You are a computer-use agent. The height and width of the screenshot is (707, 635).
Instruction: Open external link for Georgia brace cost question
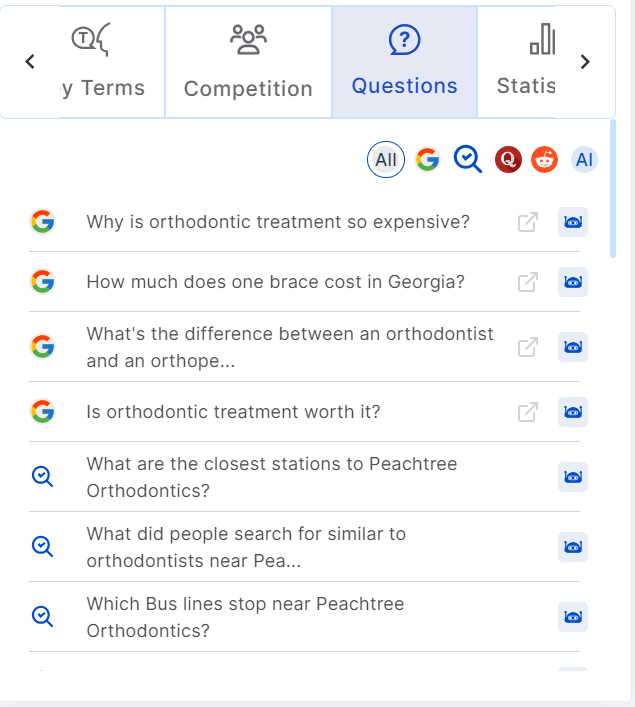[528, 282]
